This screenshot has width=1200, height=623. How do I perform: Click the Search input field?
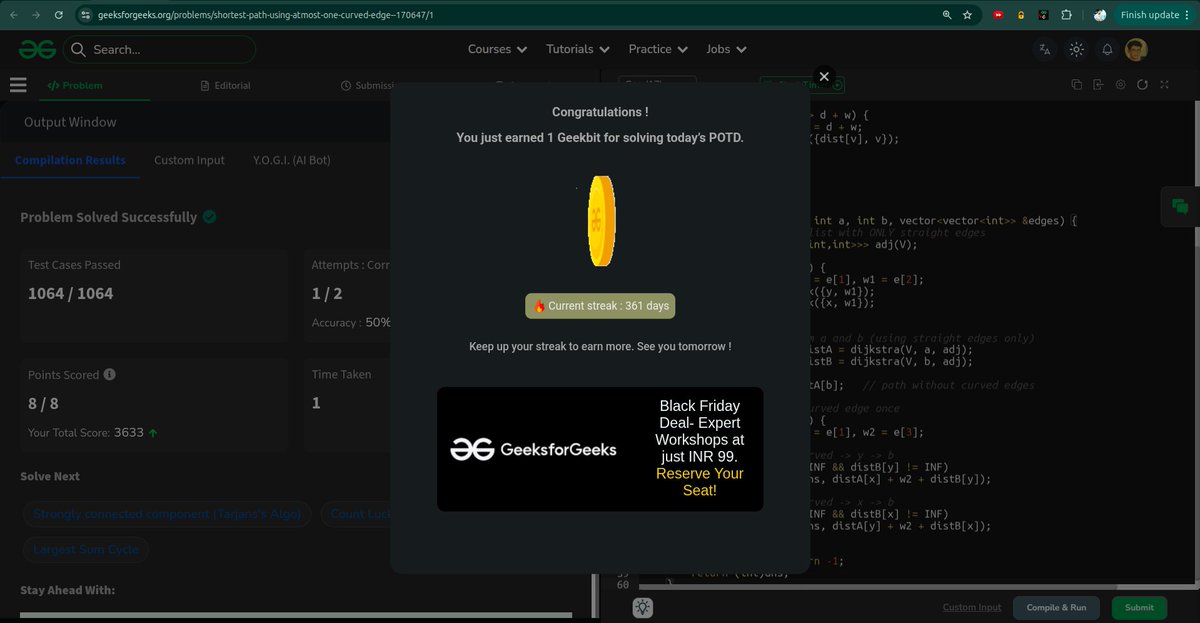[x=160, y=49]
